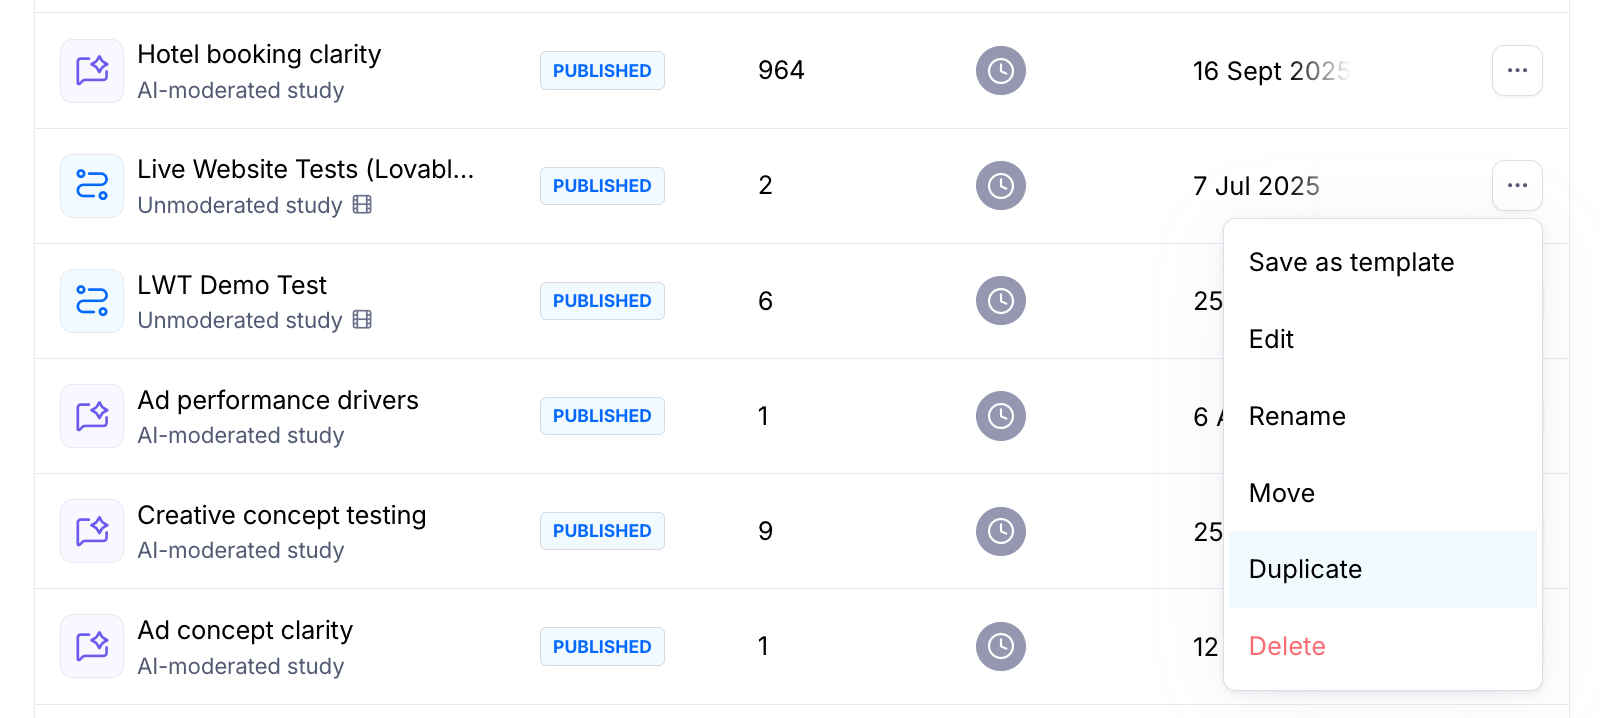The height and width of the screenshot is (718, 1600).
Task: Click the LWT Demo Test study icon
Action: (92, 301)
